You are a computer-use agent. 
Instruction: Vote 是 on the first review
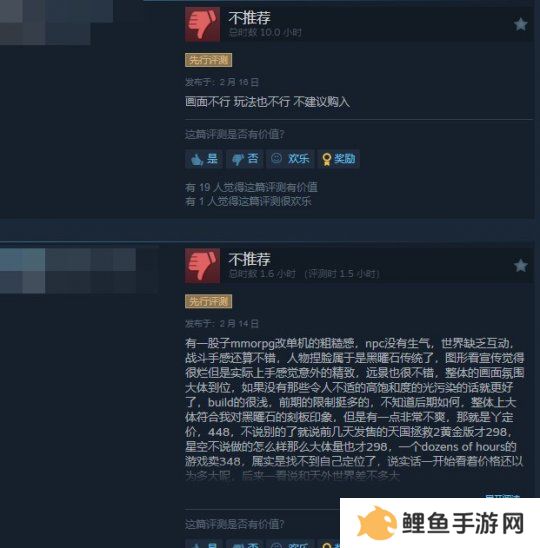coord(204,159)
